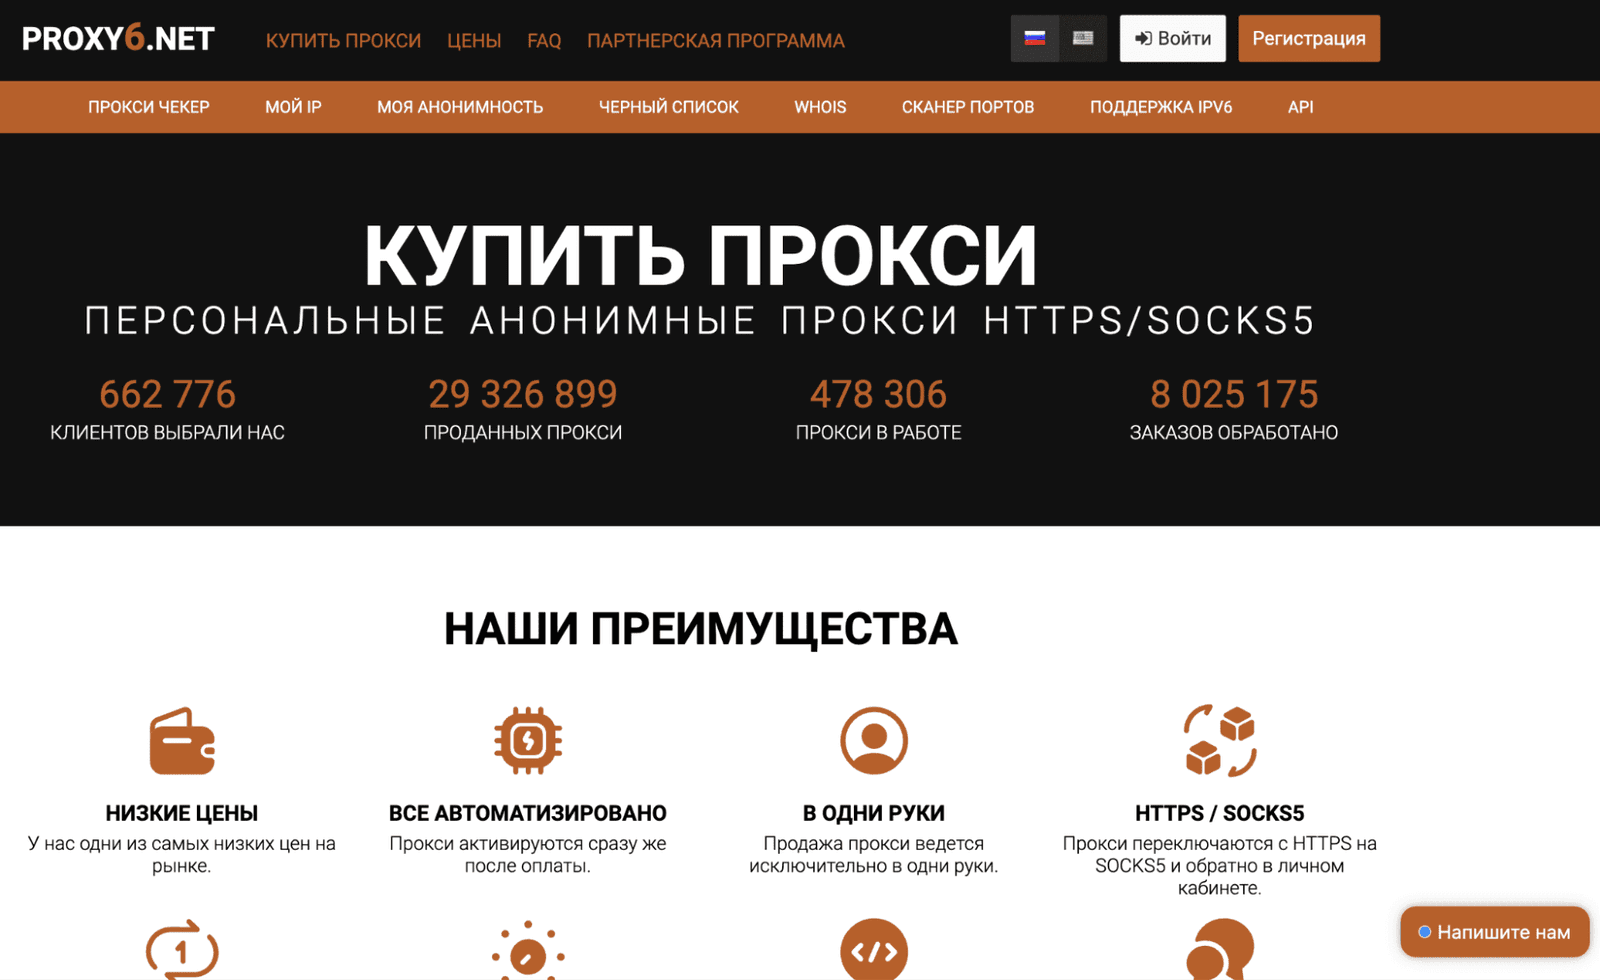
Task: Click the code brackets icon in bottom row
Action: tap(874, 950)
